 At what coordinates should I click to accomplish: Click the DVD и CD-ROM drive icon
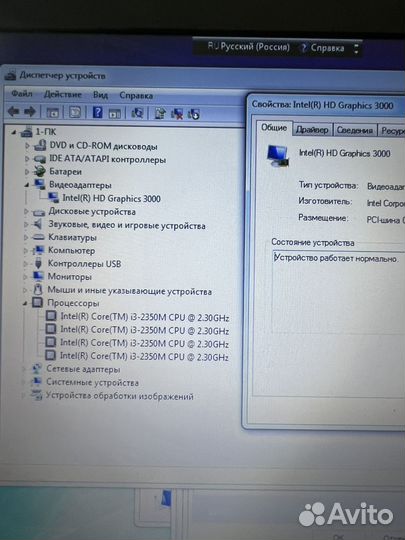[x=40, y=146]
